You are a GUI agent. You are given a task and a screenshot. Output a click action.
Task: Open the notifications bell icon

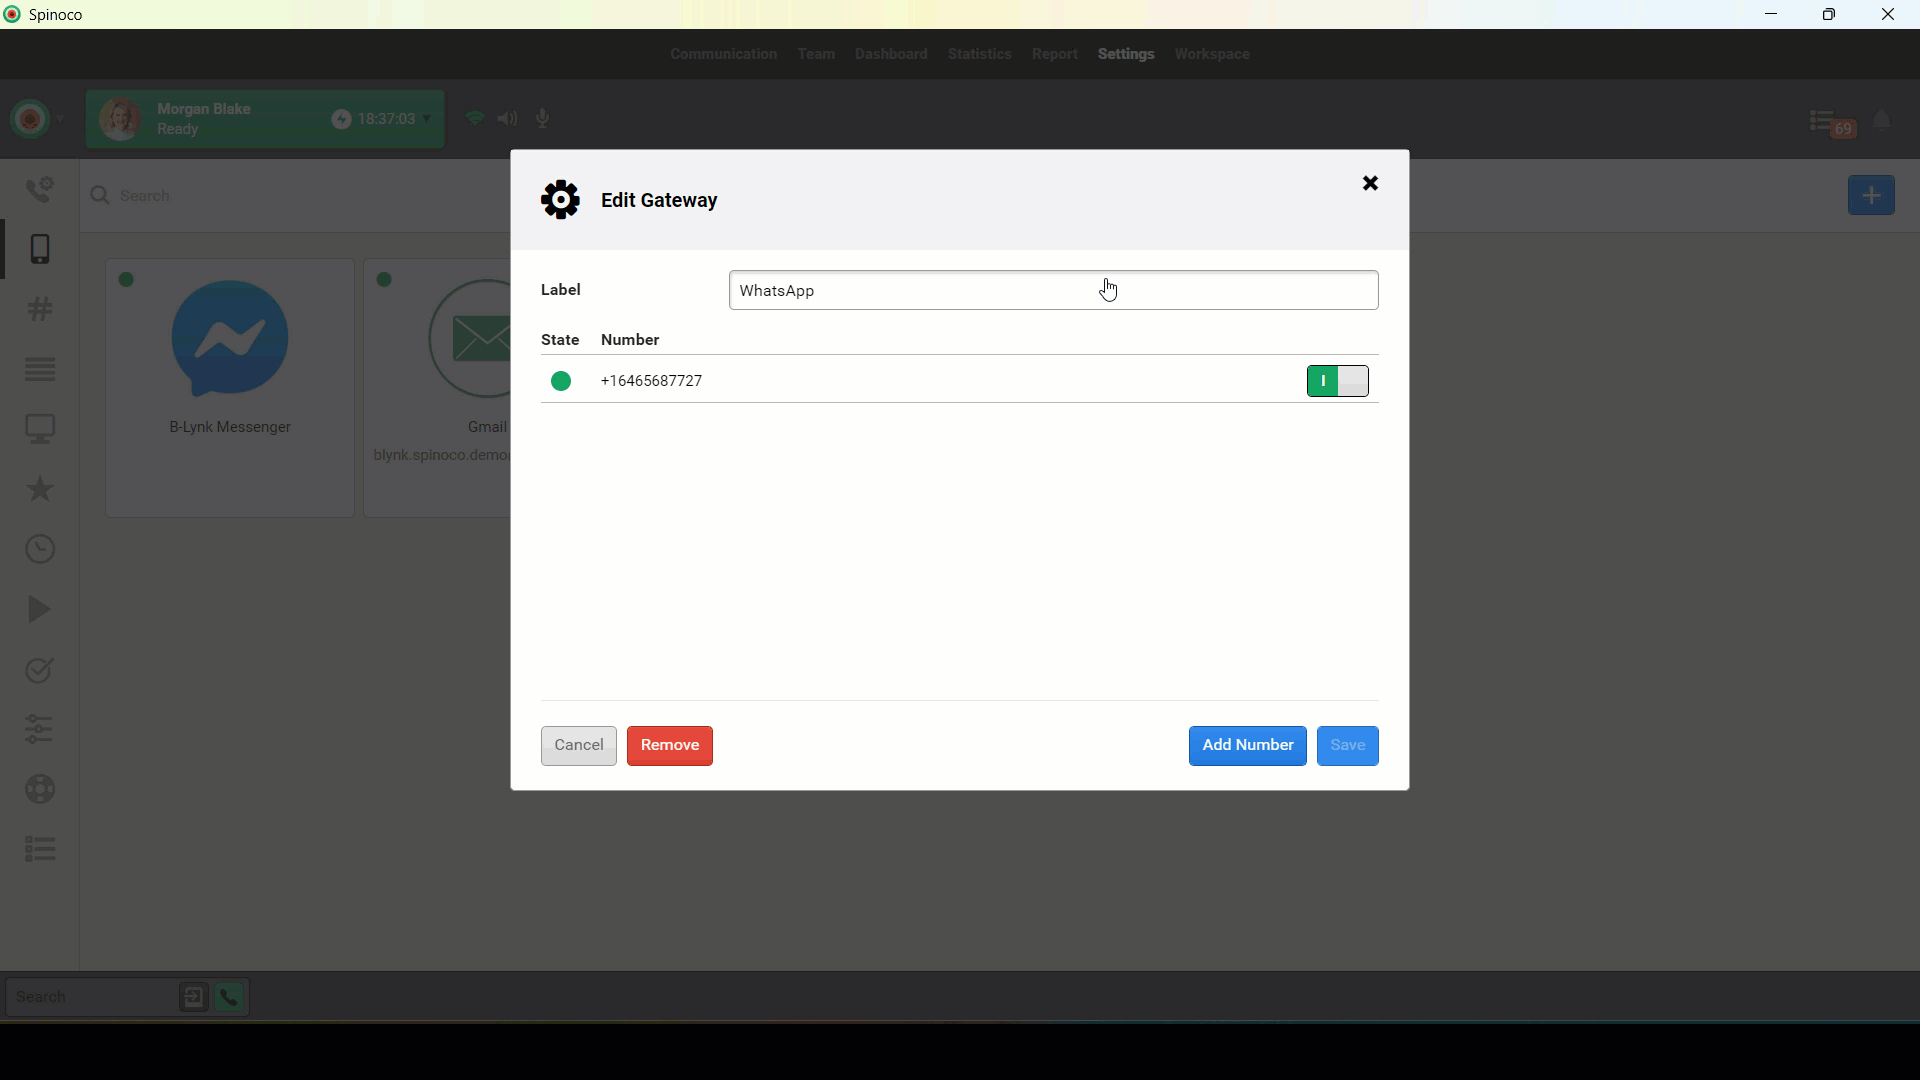(x=1881, y=121)
